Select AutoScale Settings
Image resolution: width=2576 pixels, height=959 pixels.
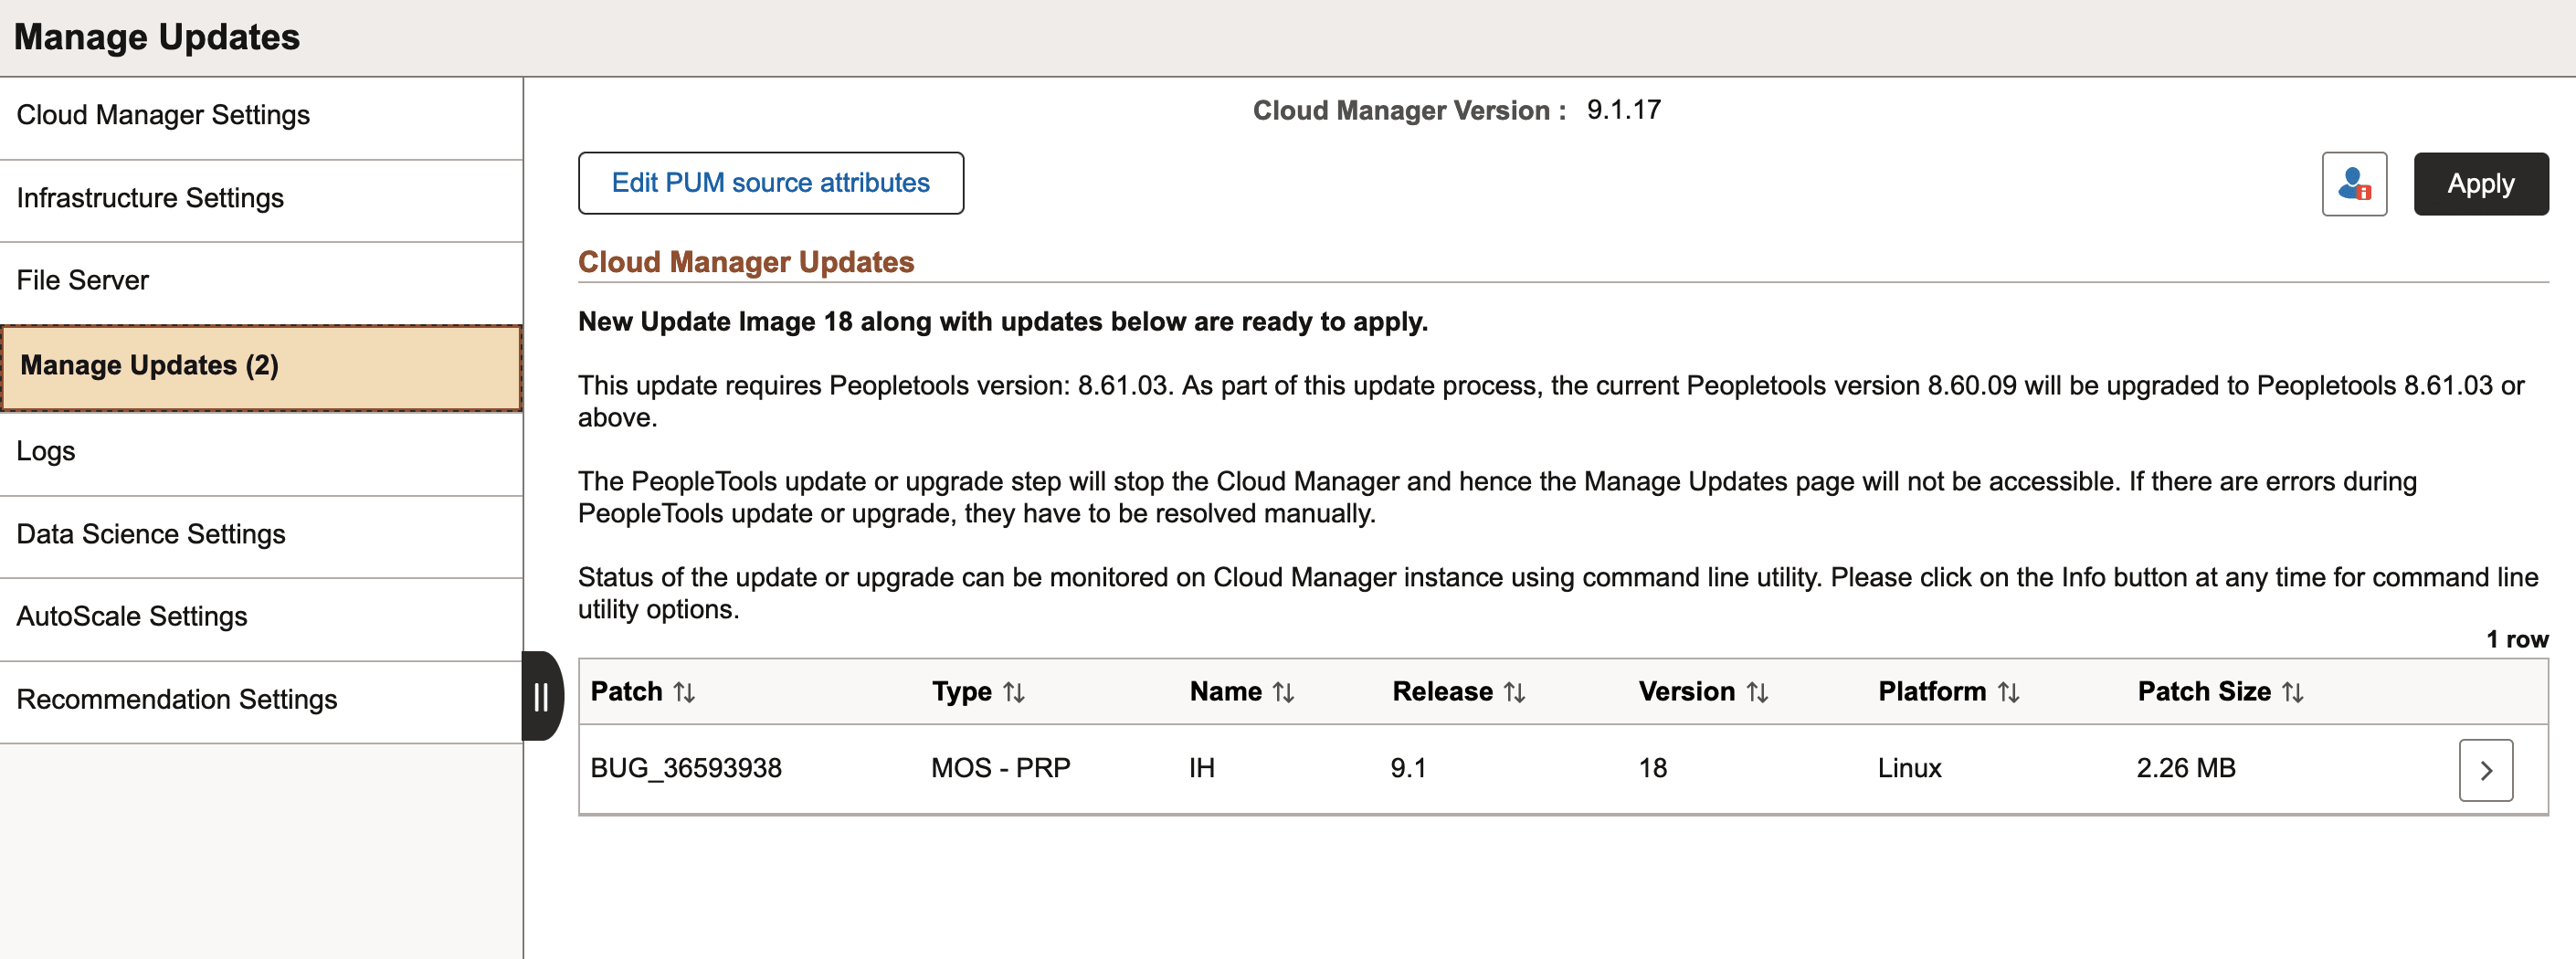click(x=132, y=616)
